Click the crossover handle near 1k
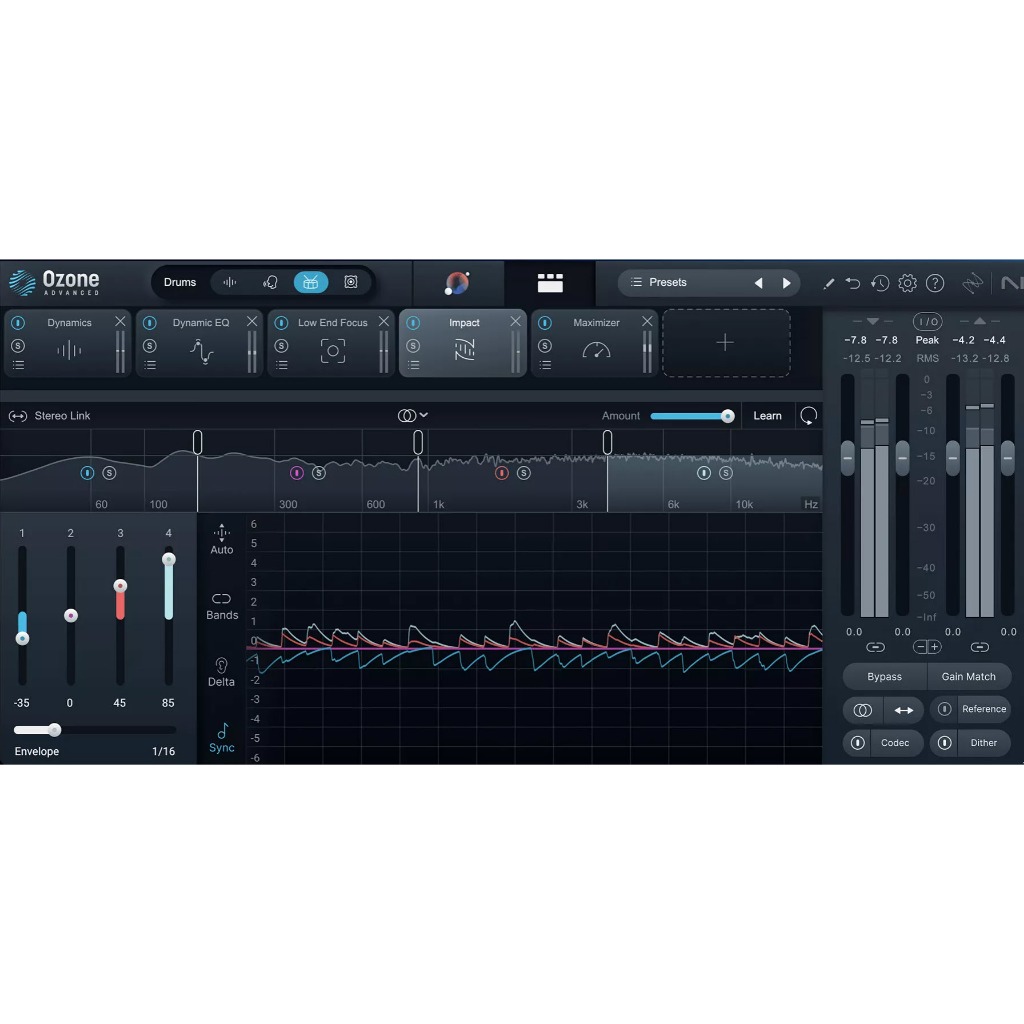This screenshot has width=1024, height=1024. [418, 442]
